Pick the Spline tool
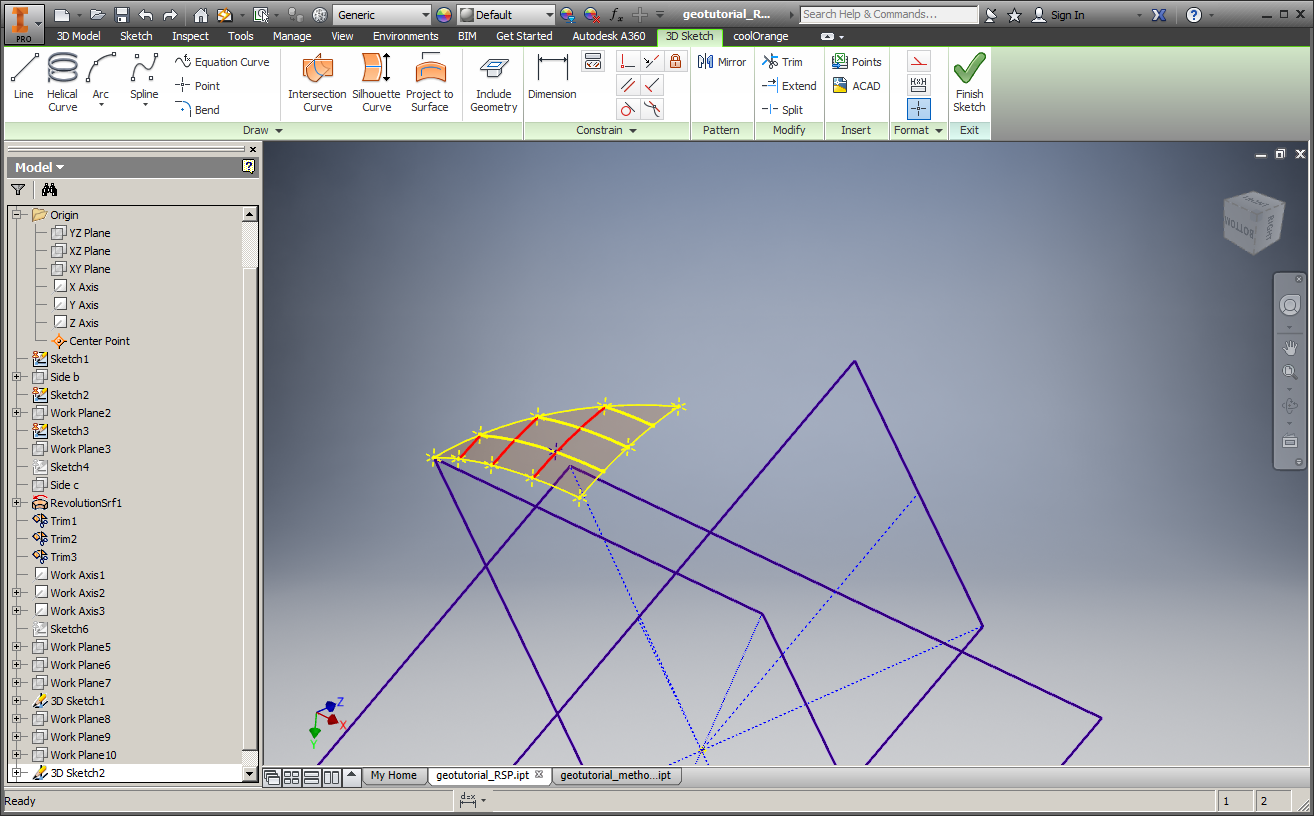 (144, 80)
